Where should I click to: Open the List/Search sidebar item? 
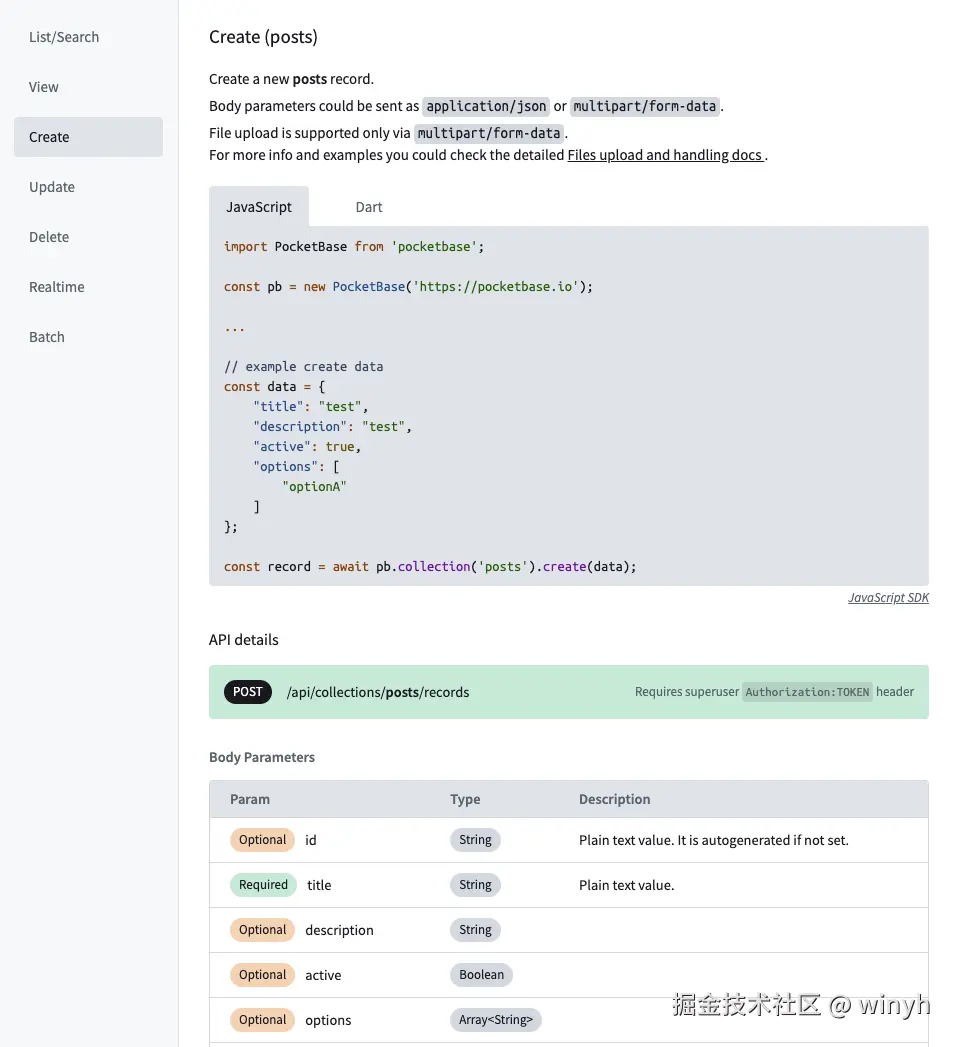[64, 37]
